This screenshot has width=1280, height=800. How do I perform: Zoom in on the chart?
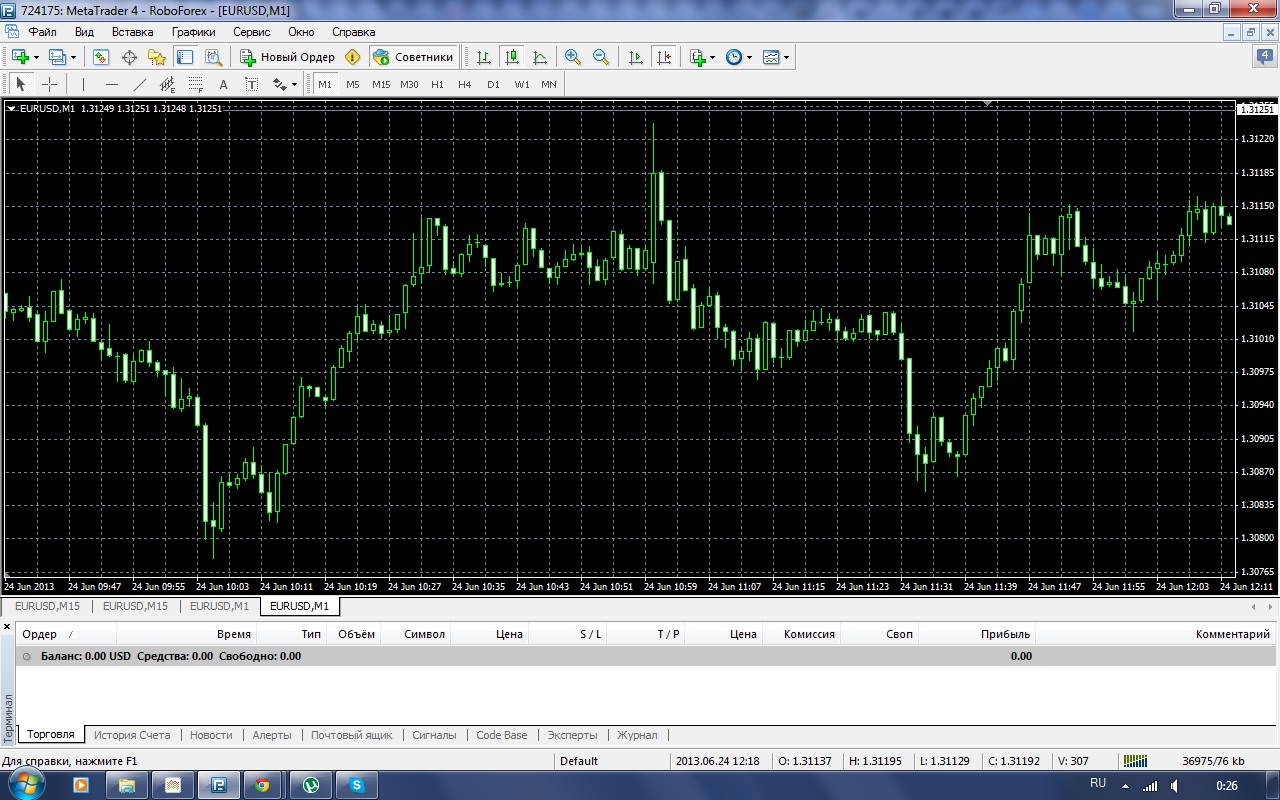pos(573,57)
